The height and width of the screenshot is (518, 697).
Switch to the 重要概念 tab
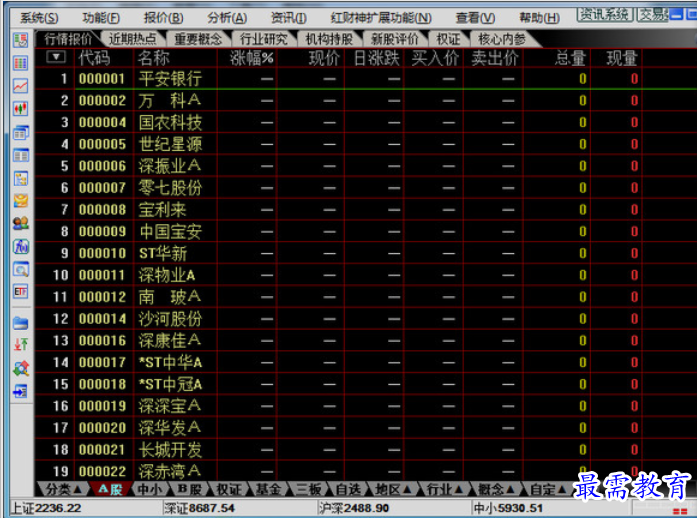coord(198,39)
